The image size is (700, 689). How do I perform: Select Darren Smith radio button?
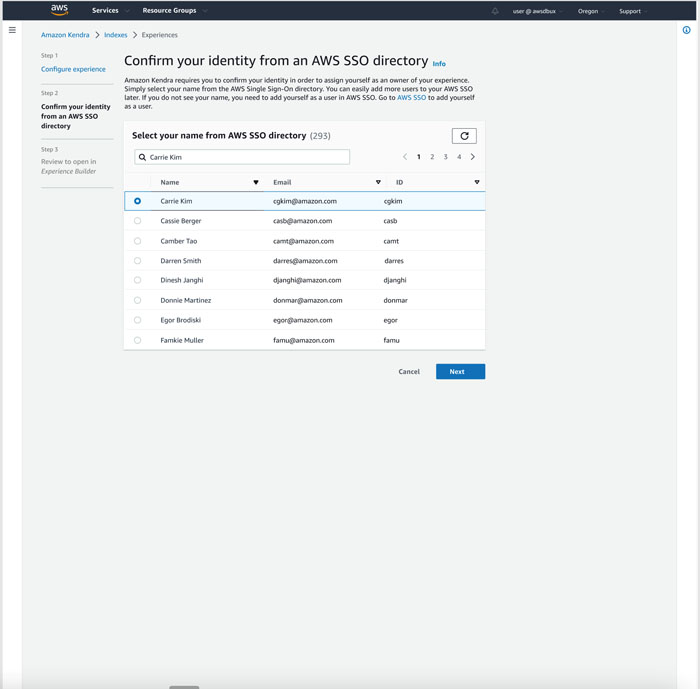coord(138,260)
